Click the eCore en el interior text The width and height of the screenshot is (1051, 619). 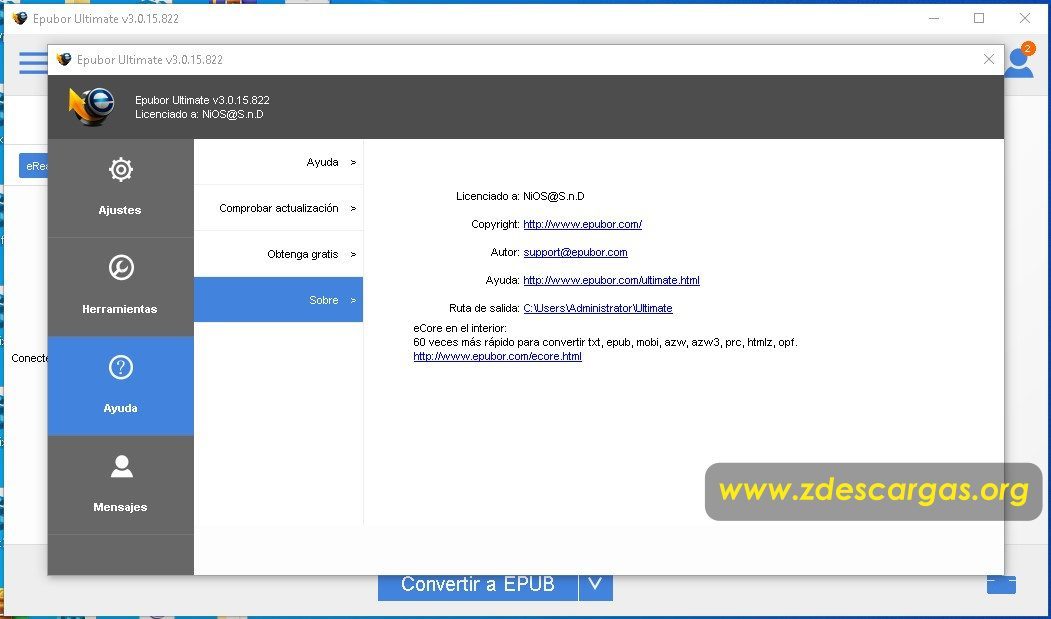point(460,329)
